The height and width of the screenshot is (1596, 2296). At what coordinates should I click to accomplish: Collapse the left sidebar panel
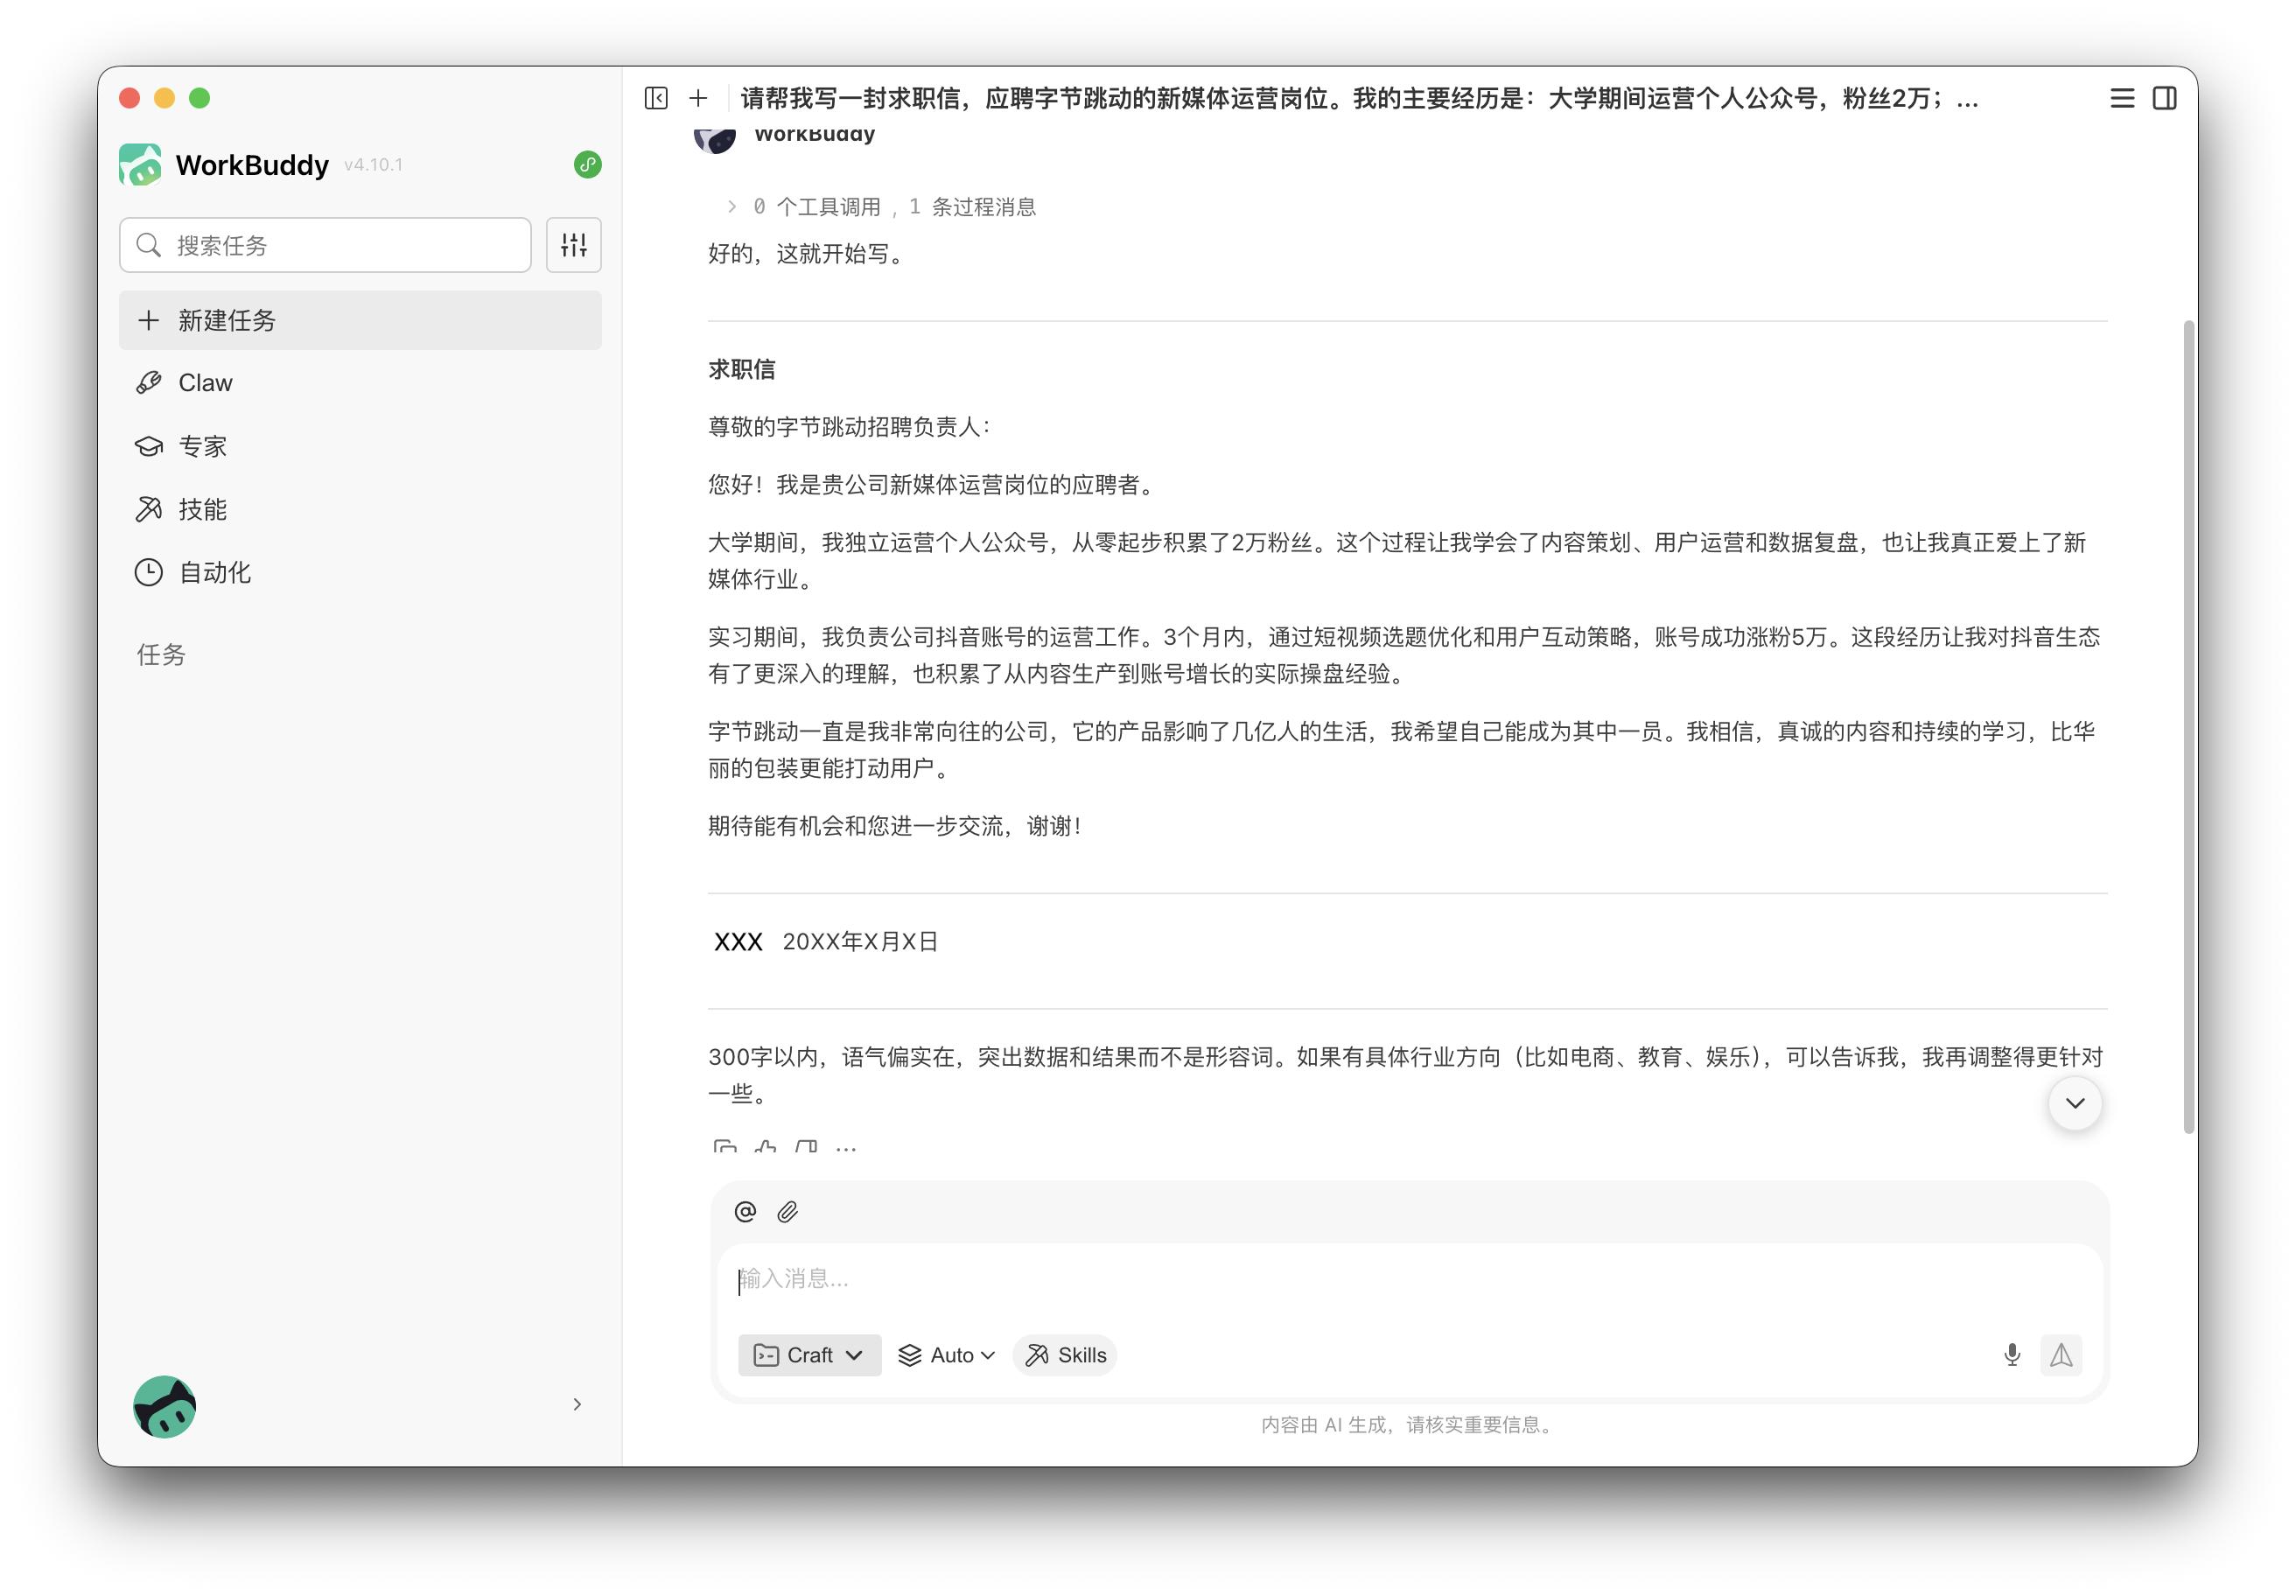point(656,98)
